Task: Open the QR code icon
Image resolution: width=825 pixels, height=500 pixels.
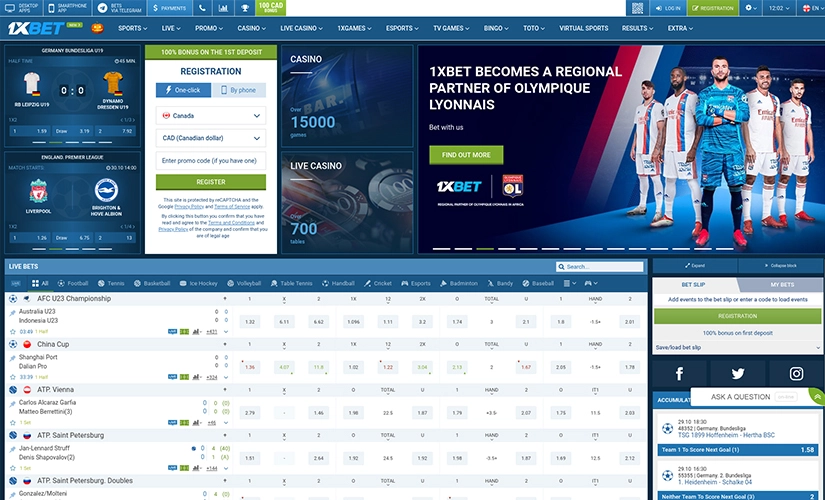Action: [x=637, y=8]
